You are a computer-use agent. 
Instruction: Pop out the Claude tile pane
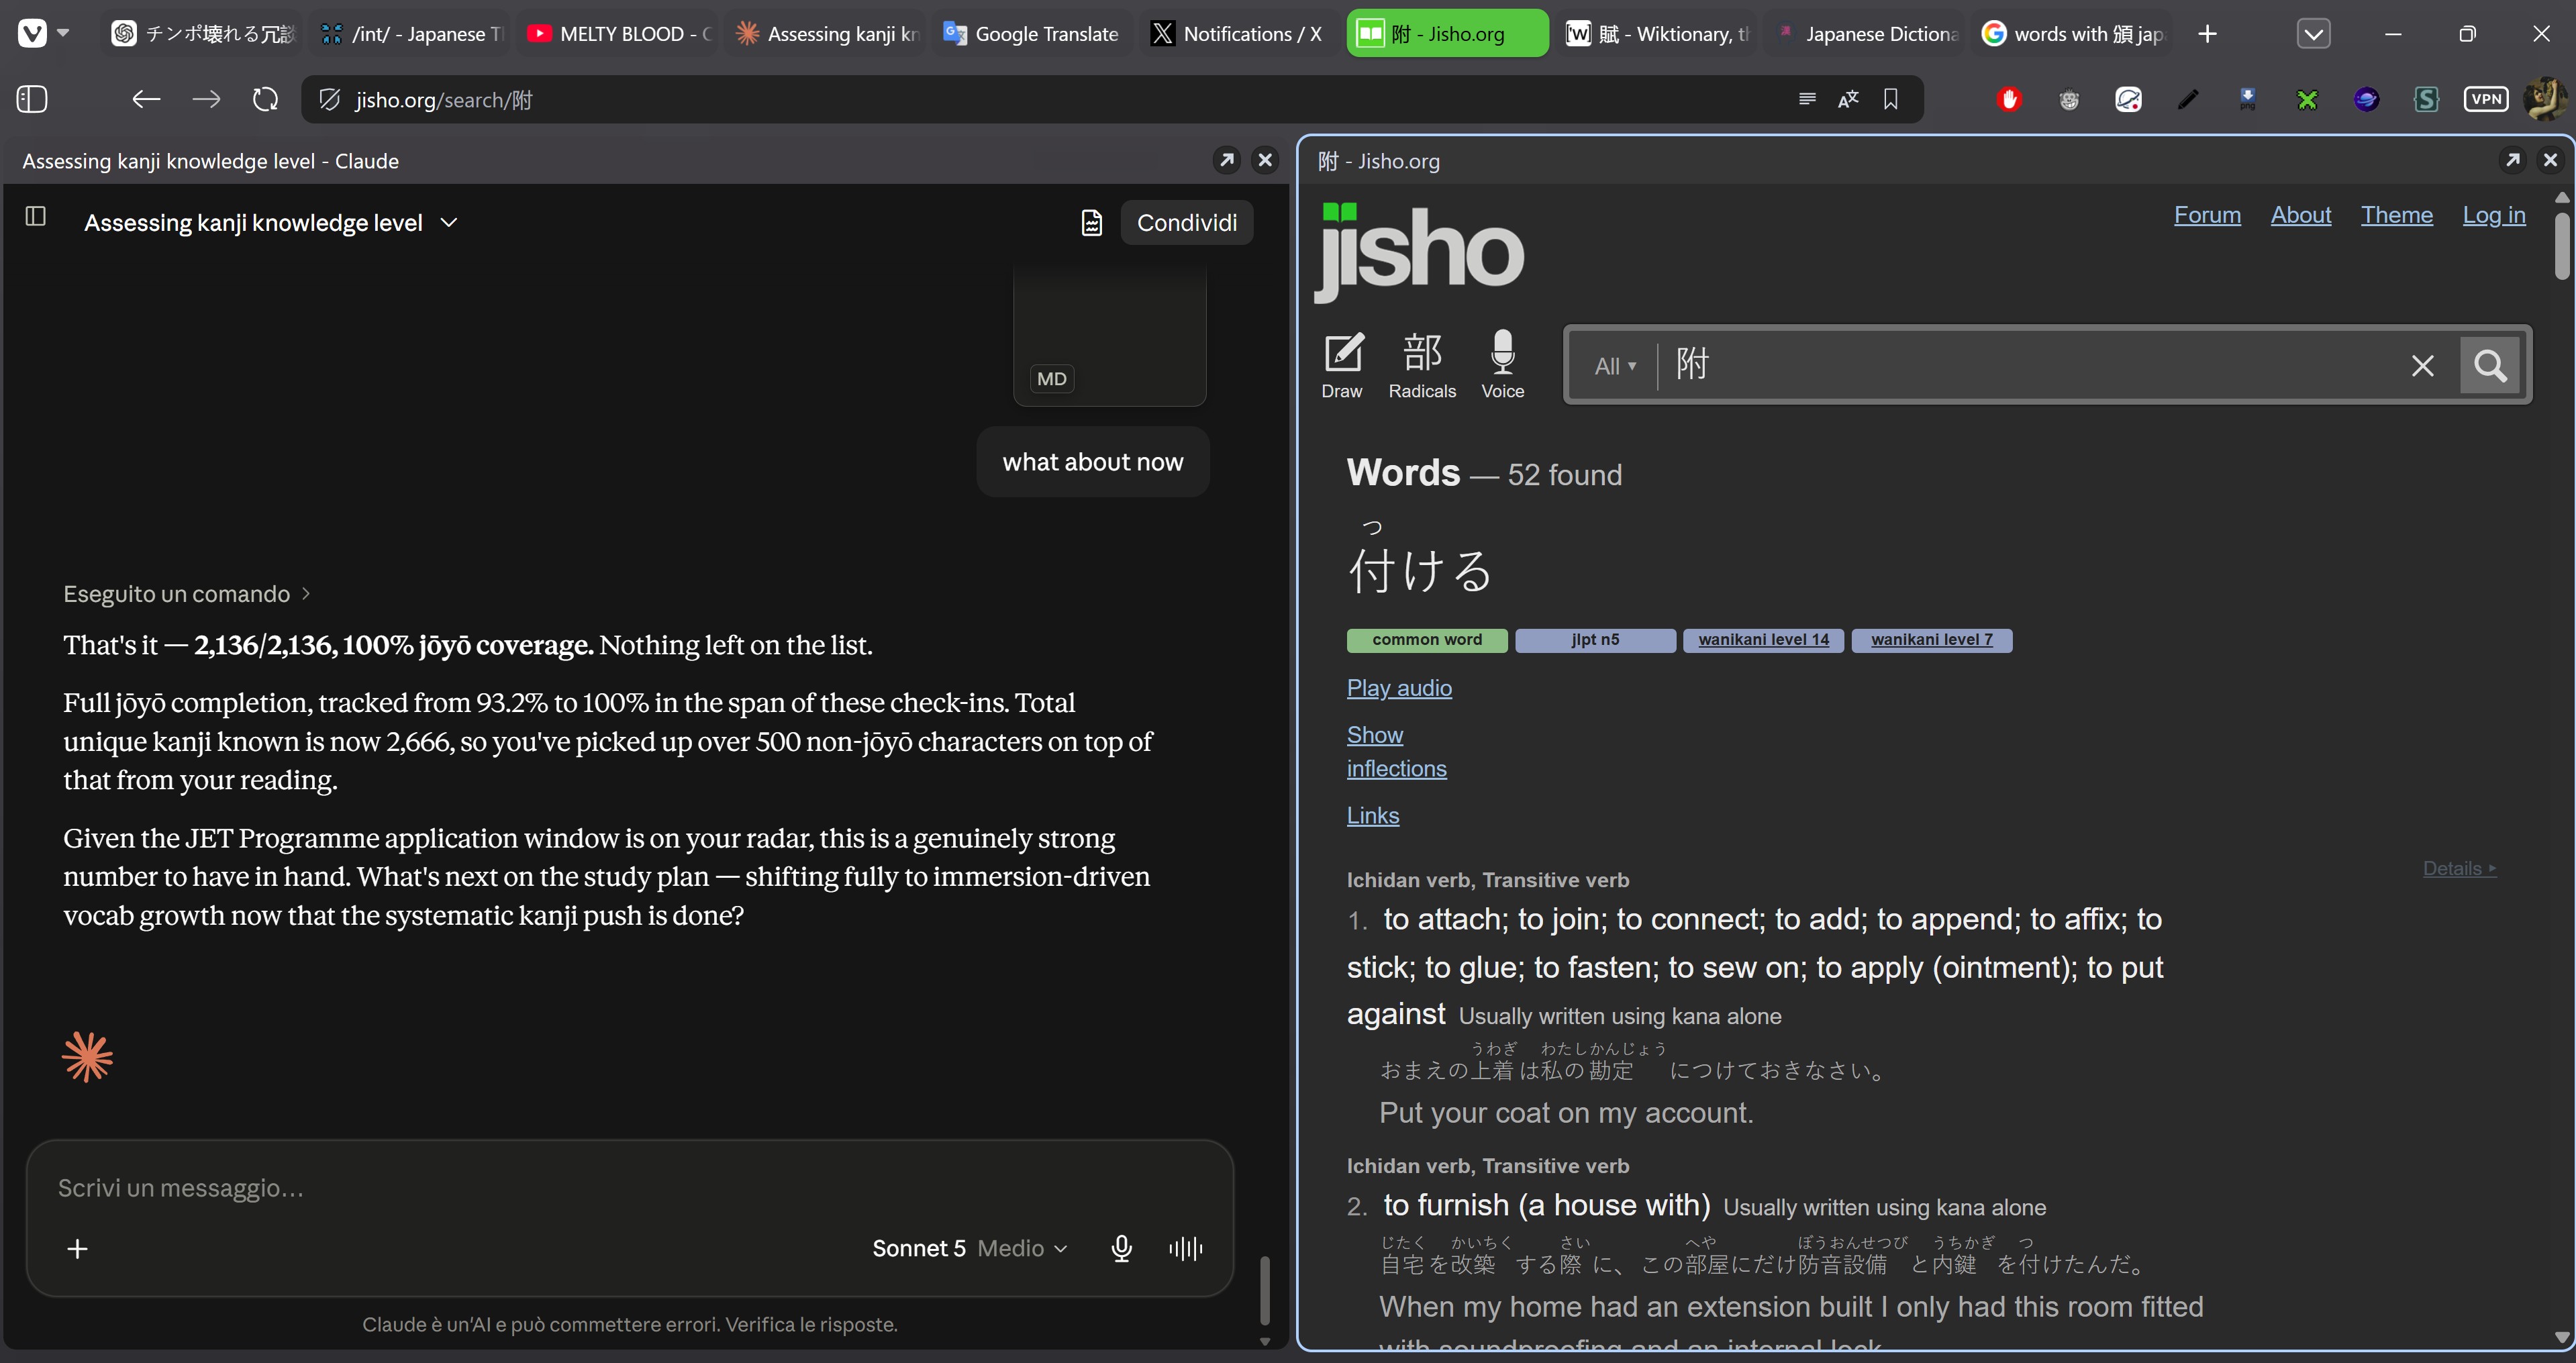[1227, 160]
